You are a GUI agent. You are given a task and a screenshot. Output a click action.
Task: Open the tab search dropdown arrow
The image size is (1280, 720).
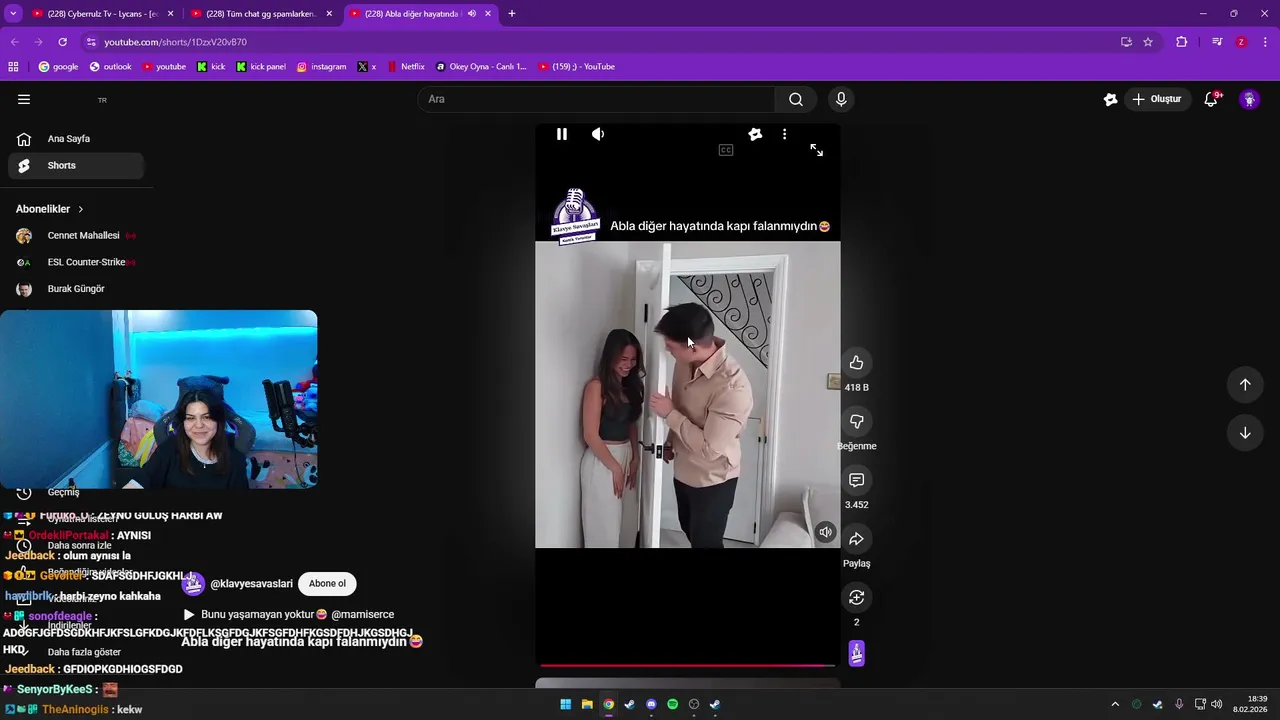pyautogui.click(x=12, y=14)
